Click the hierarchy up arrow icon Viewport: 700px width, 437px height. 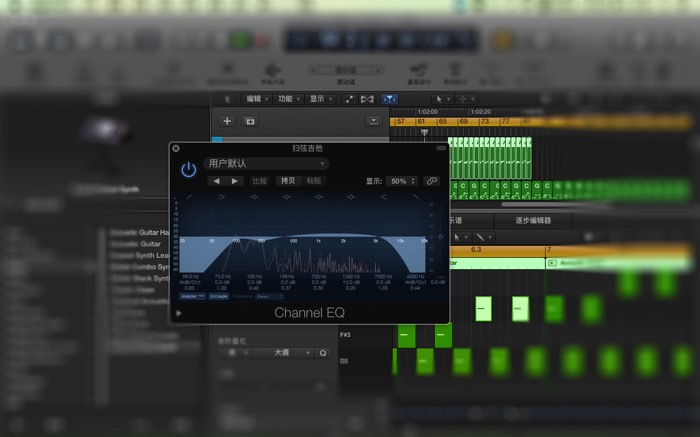227,100
